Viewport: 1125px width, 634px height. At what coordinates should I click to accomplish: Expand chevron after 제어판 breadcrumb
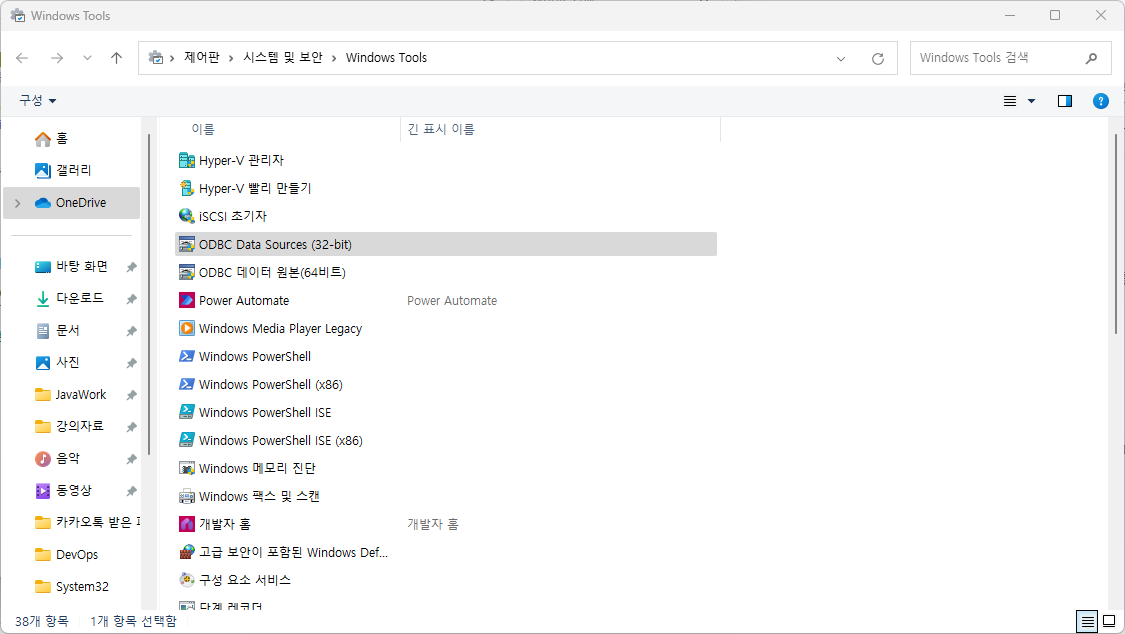click(x=231, y=58)
